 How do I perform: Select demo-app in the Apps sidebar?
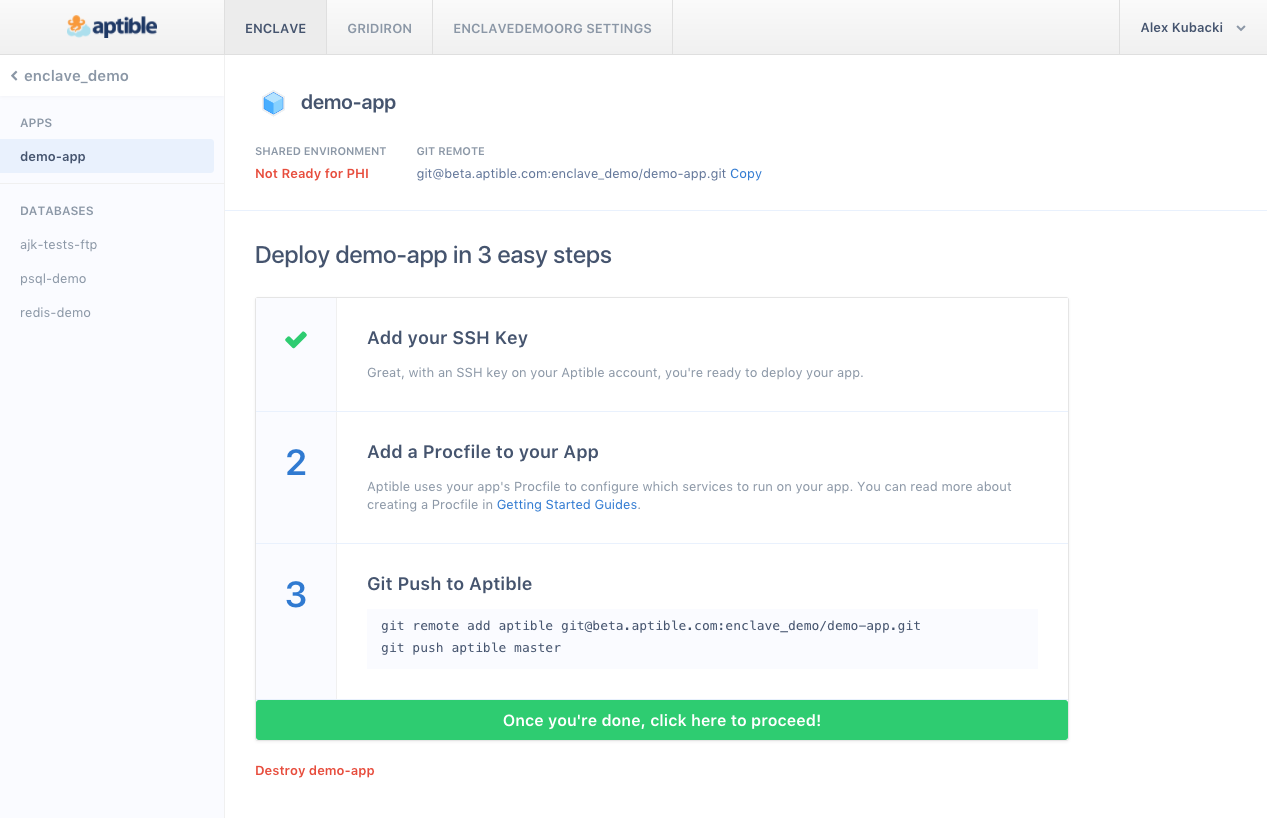[x=107, y=156]
